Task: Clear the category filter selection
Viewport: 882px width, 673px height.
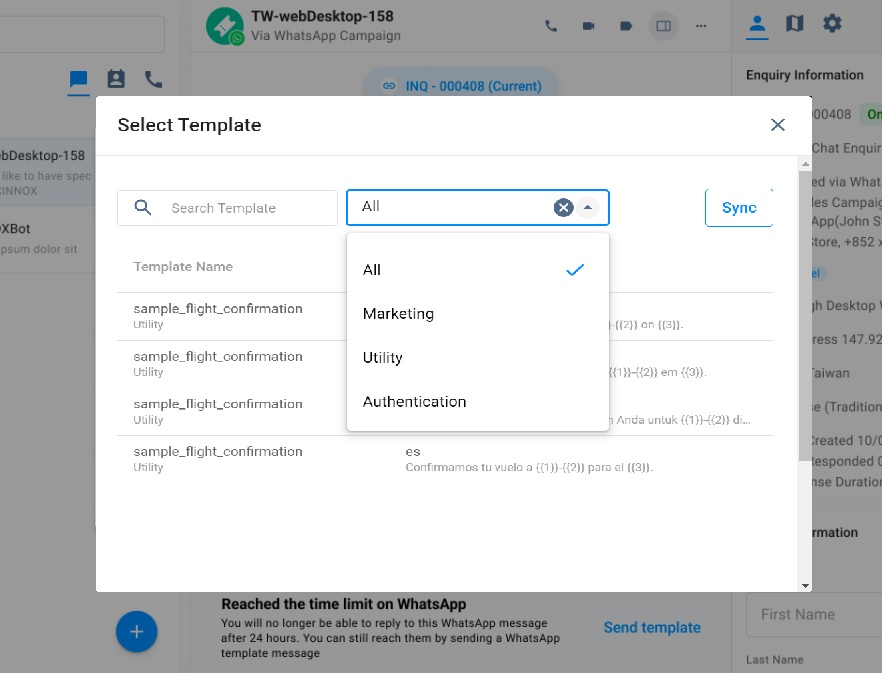Action: (x=563, y=208)
